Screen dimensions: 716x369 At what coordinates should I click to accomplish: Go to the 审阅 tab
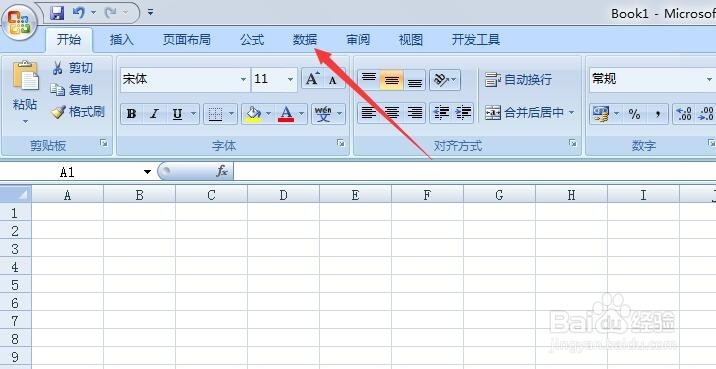click(x=358, y=40)
